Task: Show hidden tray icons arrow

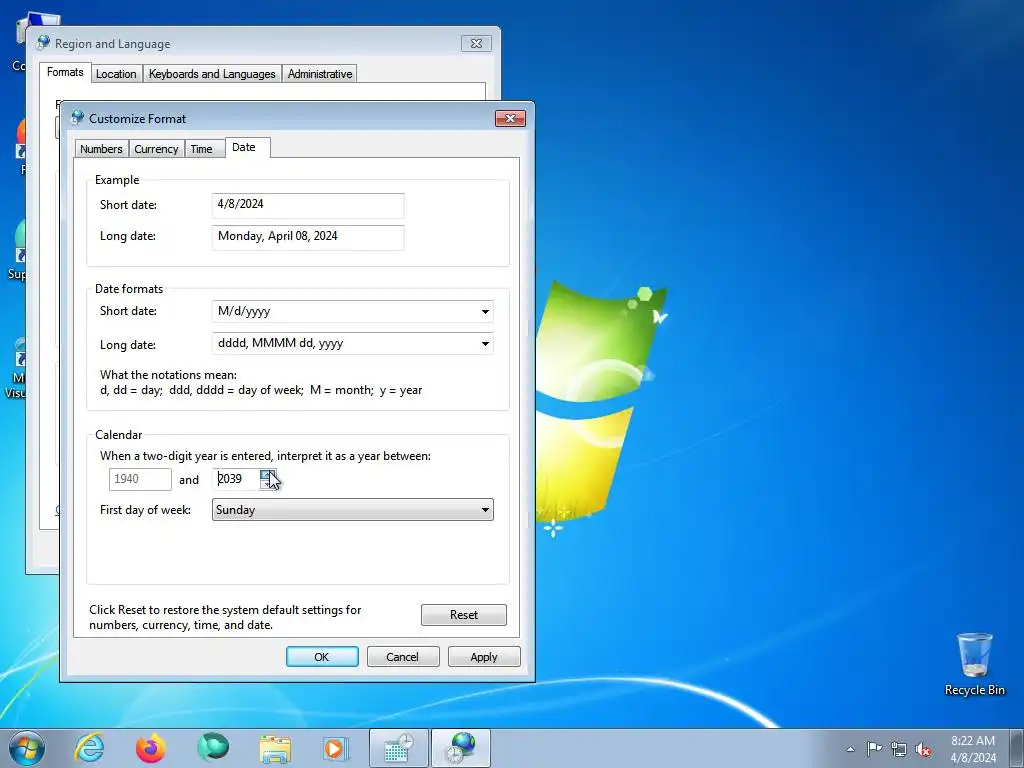Action: click(850, 749)
